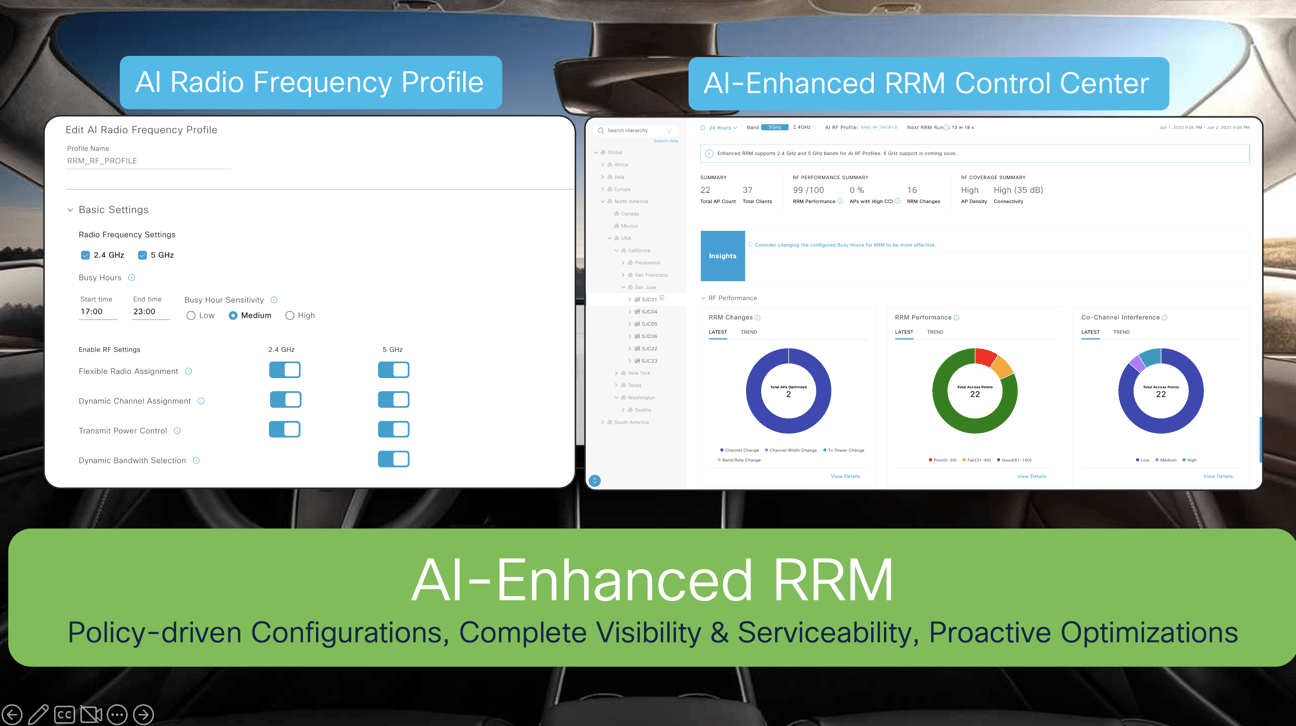Image resolution: width=1296 pixels, height=726 pixels.
Task: Select High Busy Hour Sensitivity
Action: [289, 315]
